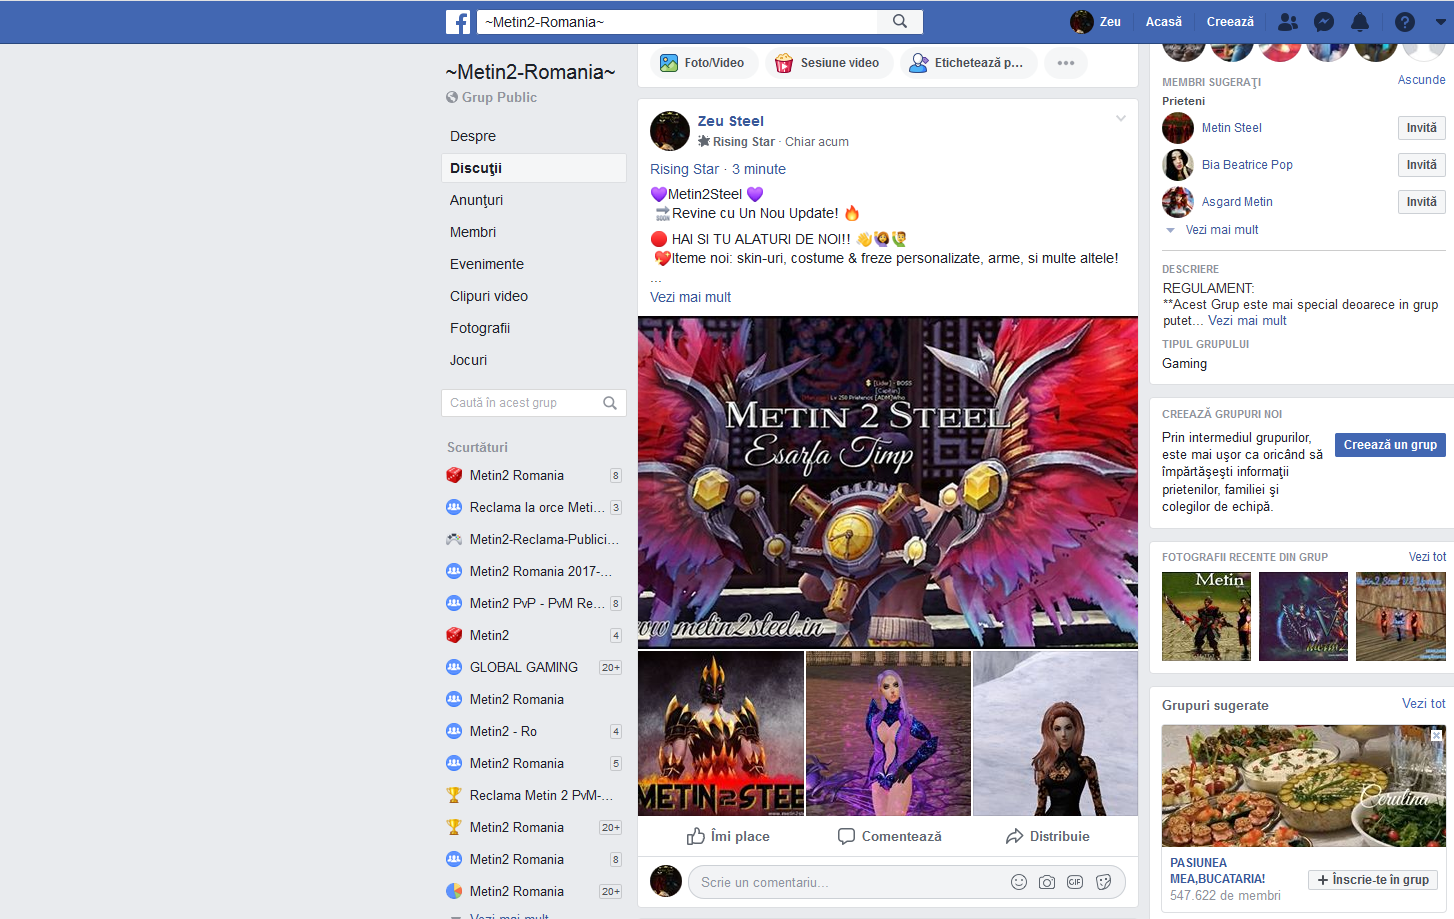The width and height of the screenshot is (1454, 919).
Task: Dismiss the suggested cooking group card
Action: [x=1437, y=735]
